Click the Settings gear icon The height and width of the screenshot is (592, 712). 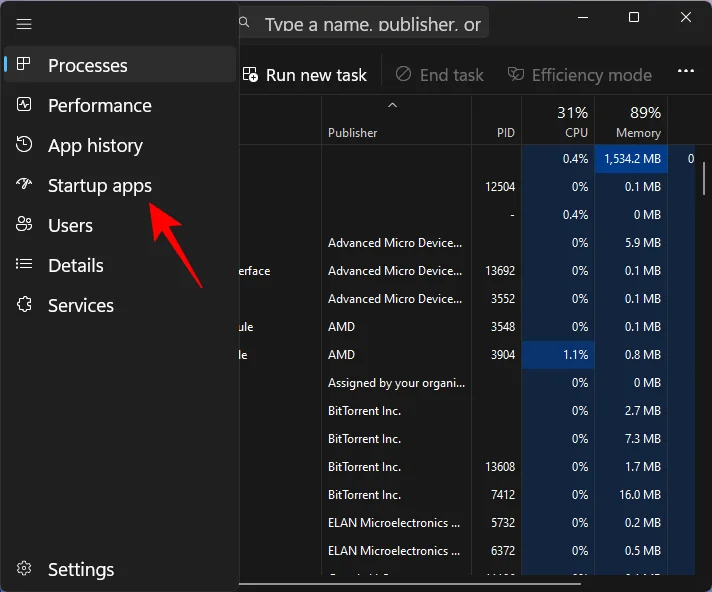pos(24,568)
